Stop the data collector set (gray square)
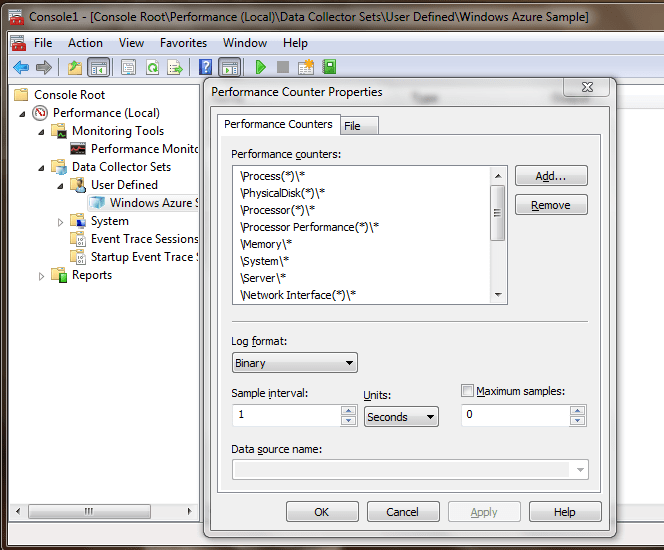Image resolution: width=664 pixels, height=550 pixels. pyautogui.click(x=282, y=67)
